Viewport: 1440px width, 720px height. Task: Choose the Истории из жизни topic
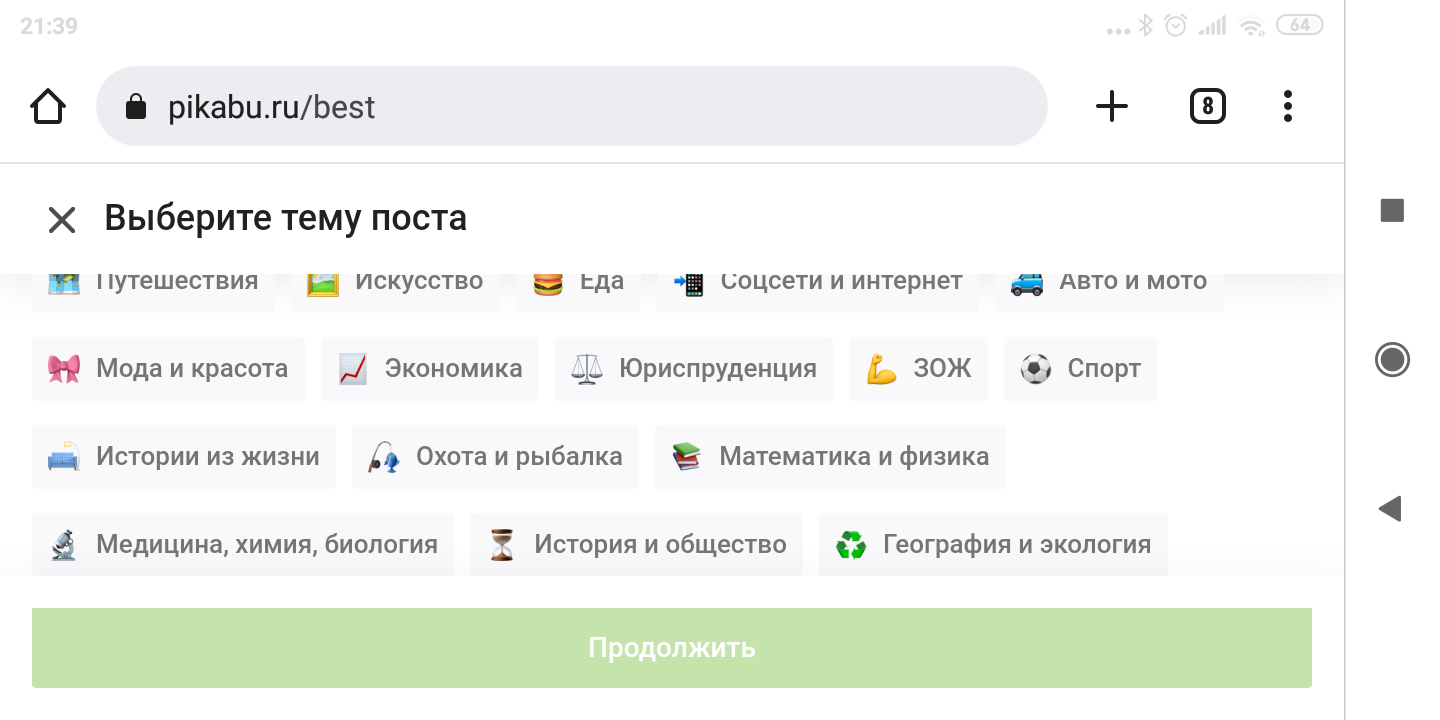(184, 457)
